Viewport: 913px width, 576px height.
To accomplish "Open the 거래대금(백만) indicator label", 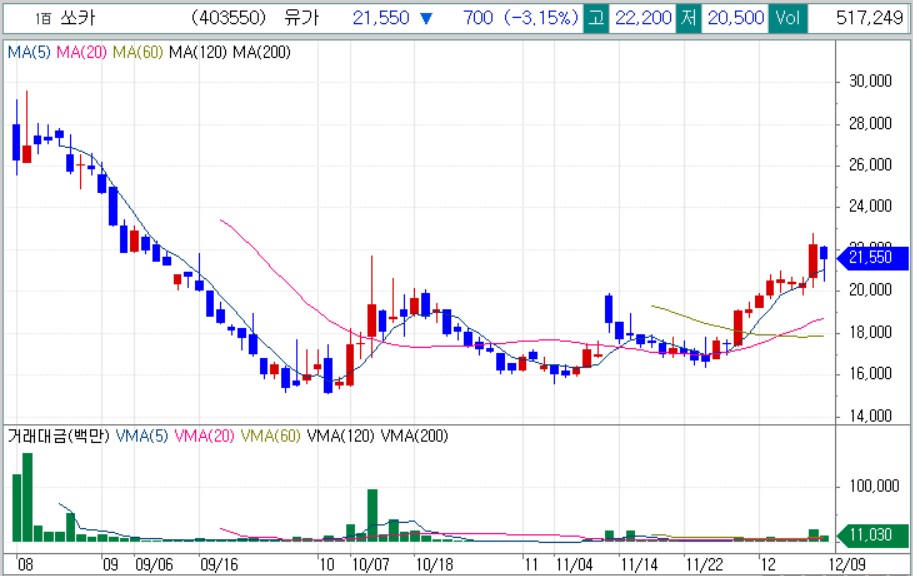I will (x=58, y=436).
